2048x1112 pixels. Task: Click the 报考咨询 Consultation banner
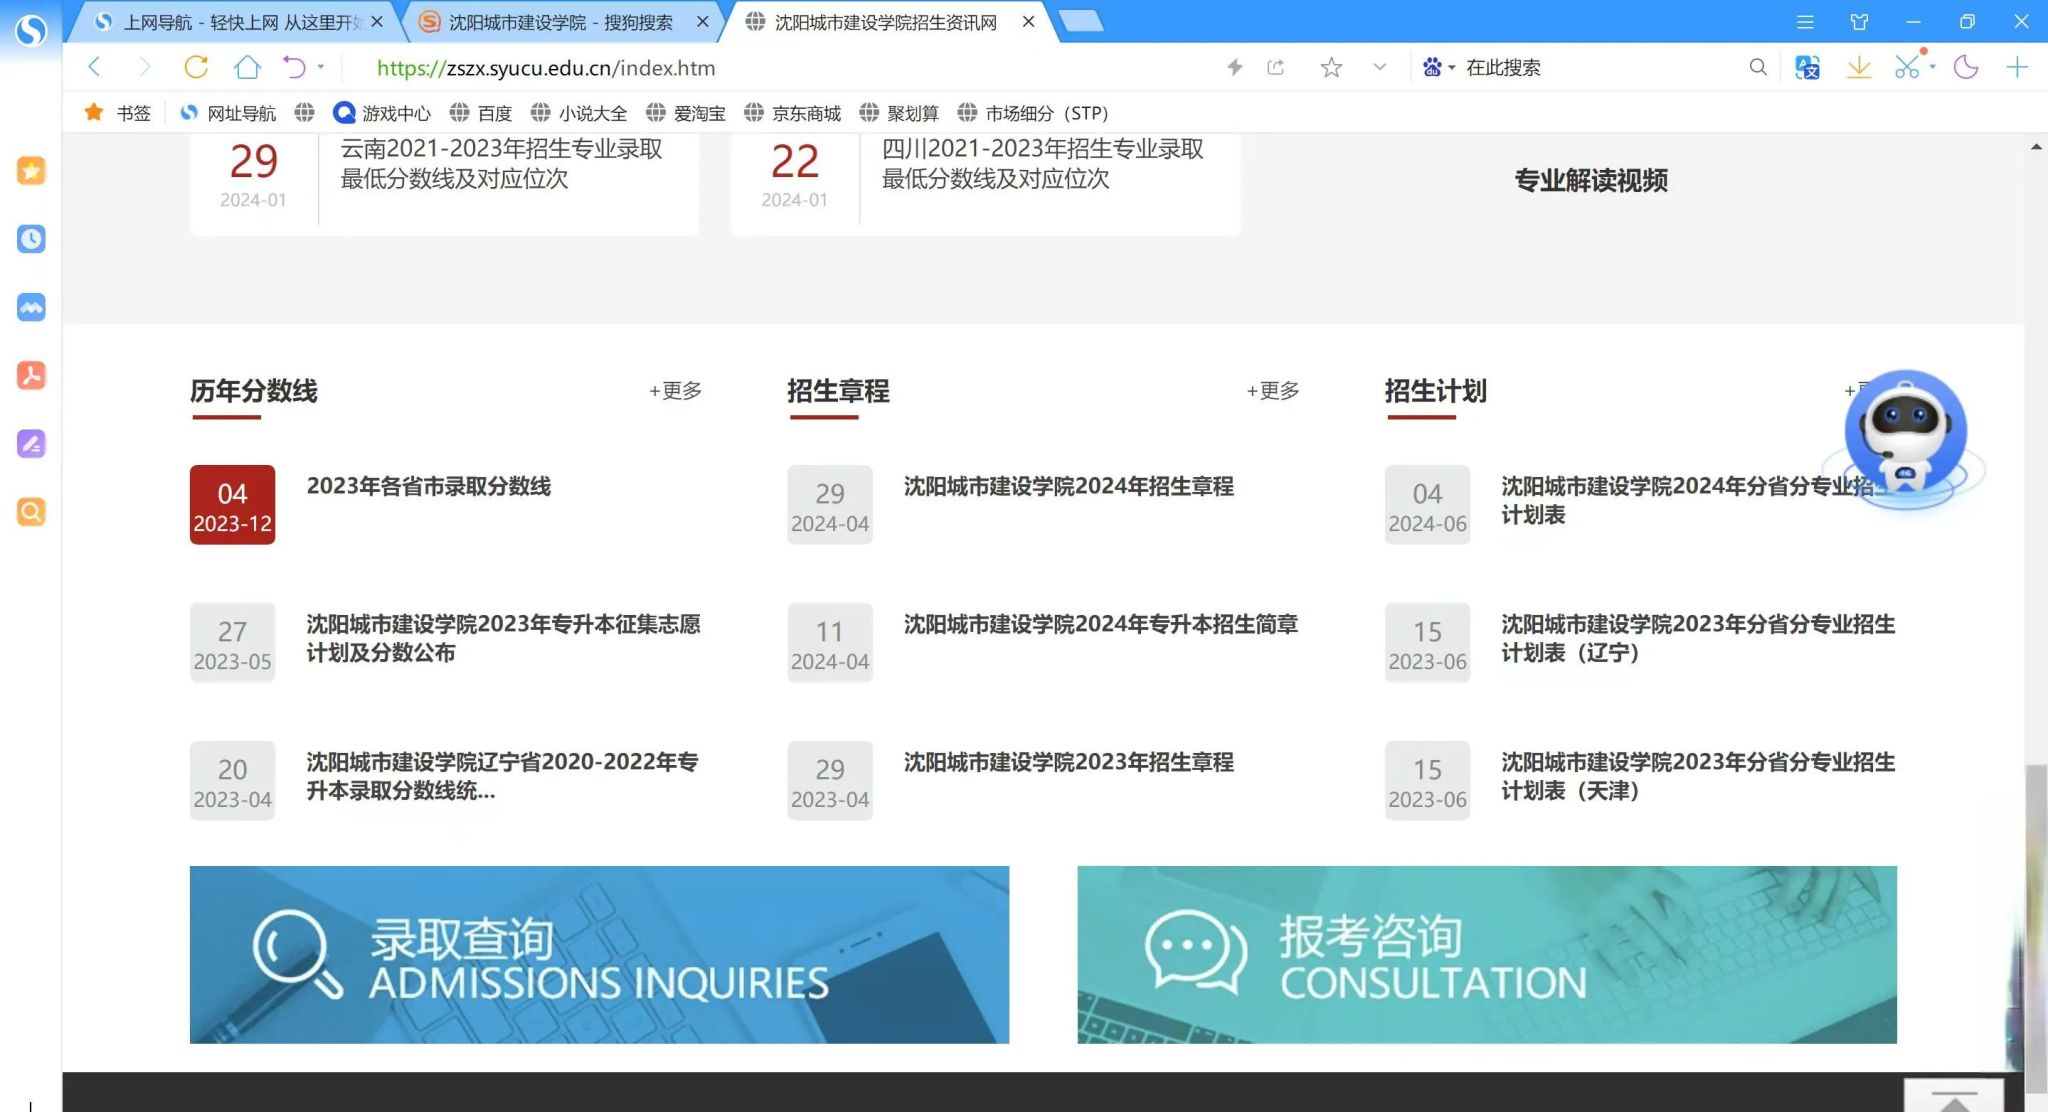(x=1486, y=954)
